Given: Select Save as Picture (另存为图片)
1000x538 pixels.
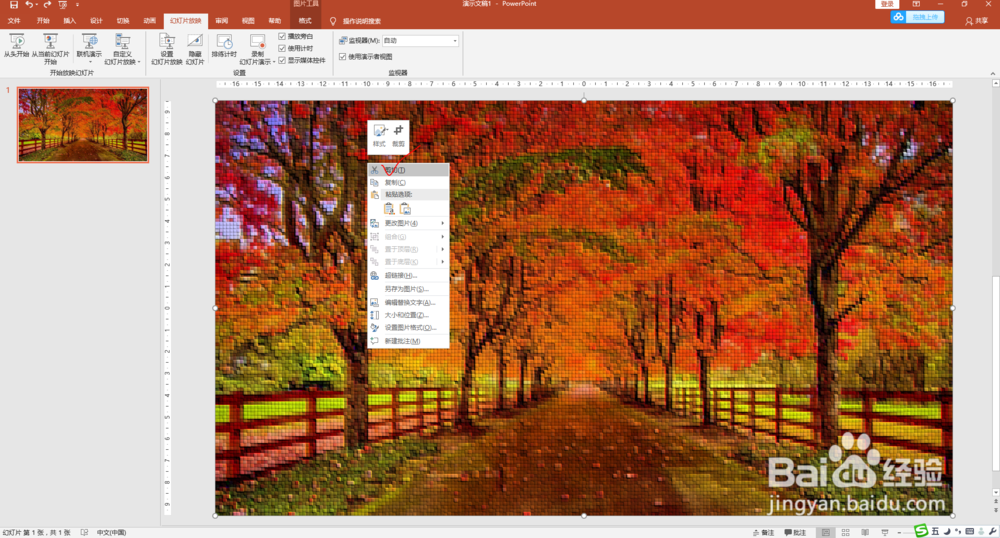Looking at the screenshot, I should coord(408,289).
